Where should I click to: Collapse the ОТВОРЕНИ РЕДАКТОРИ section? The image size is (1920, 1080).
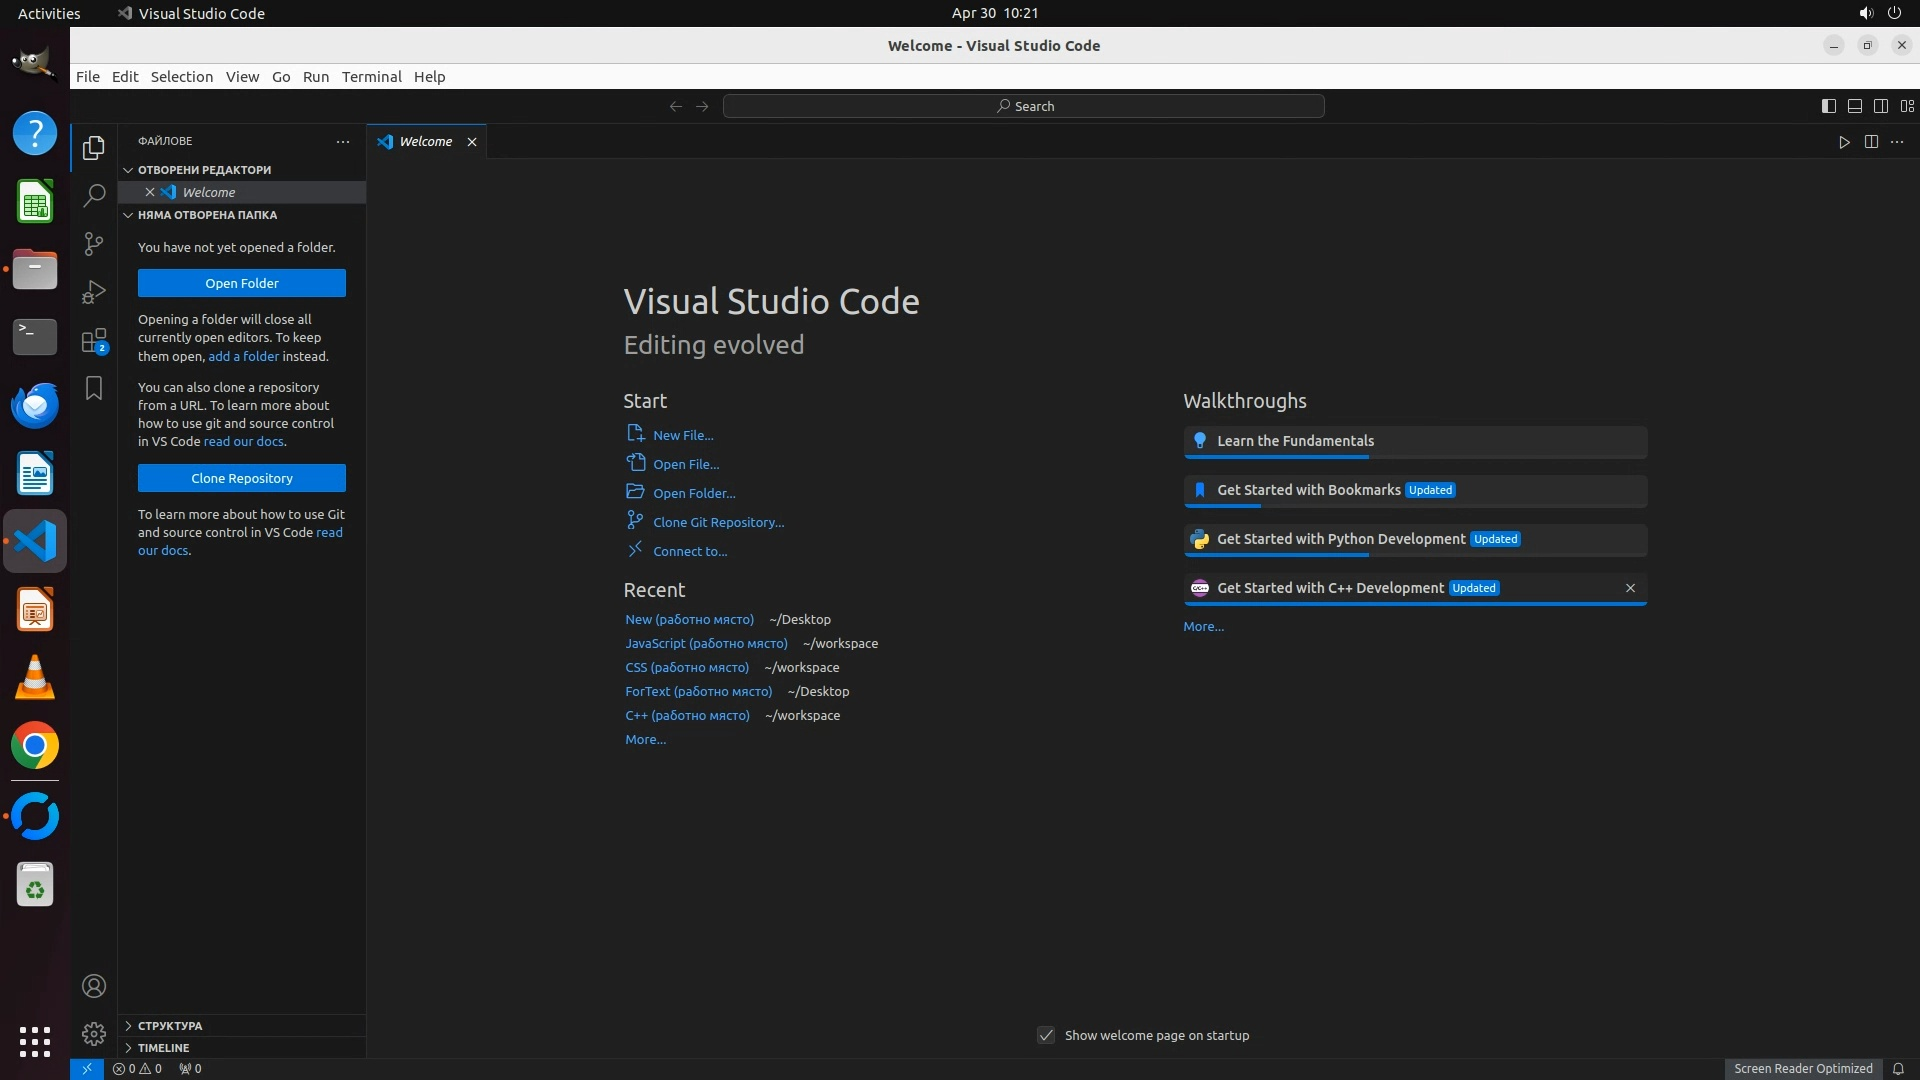204,170
